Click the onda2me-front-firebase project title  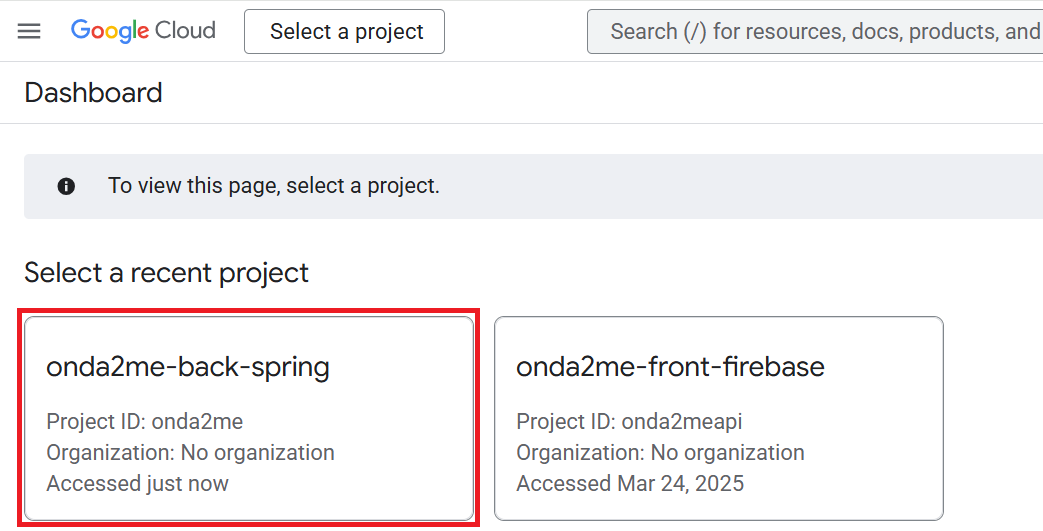670,367
